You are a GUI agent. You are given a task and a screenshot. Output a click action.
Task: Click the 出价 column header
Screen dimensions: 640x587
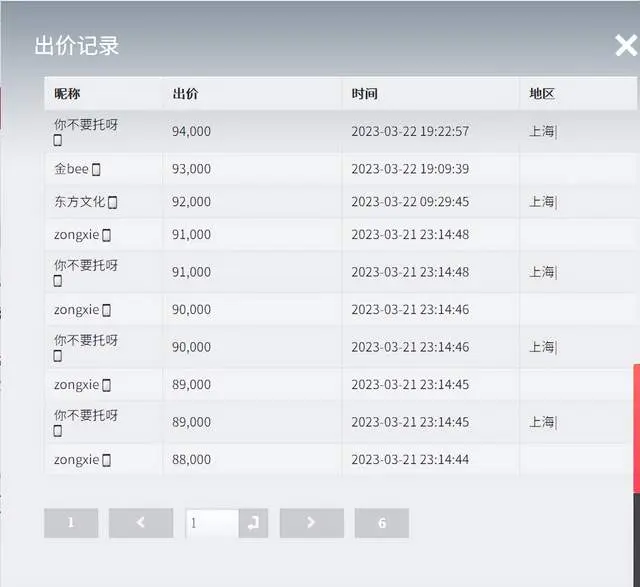point(185,94)
